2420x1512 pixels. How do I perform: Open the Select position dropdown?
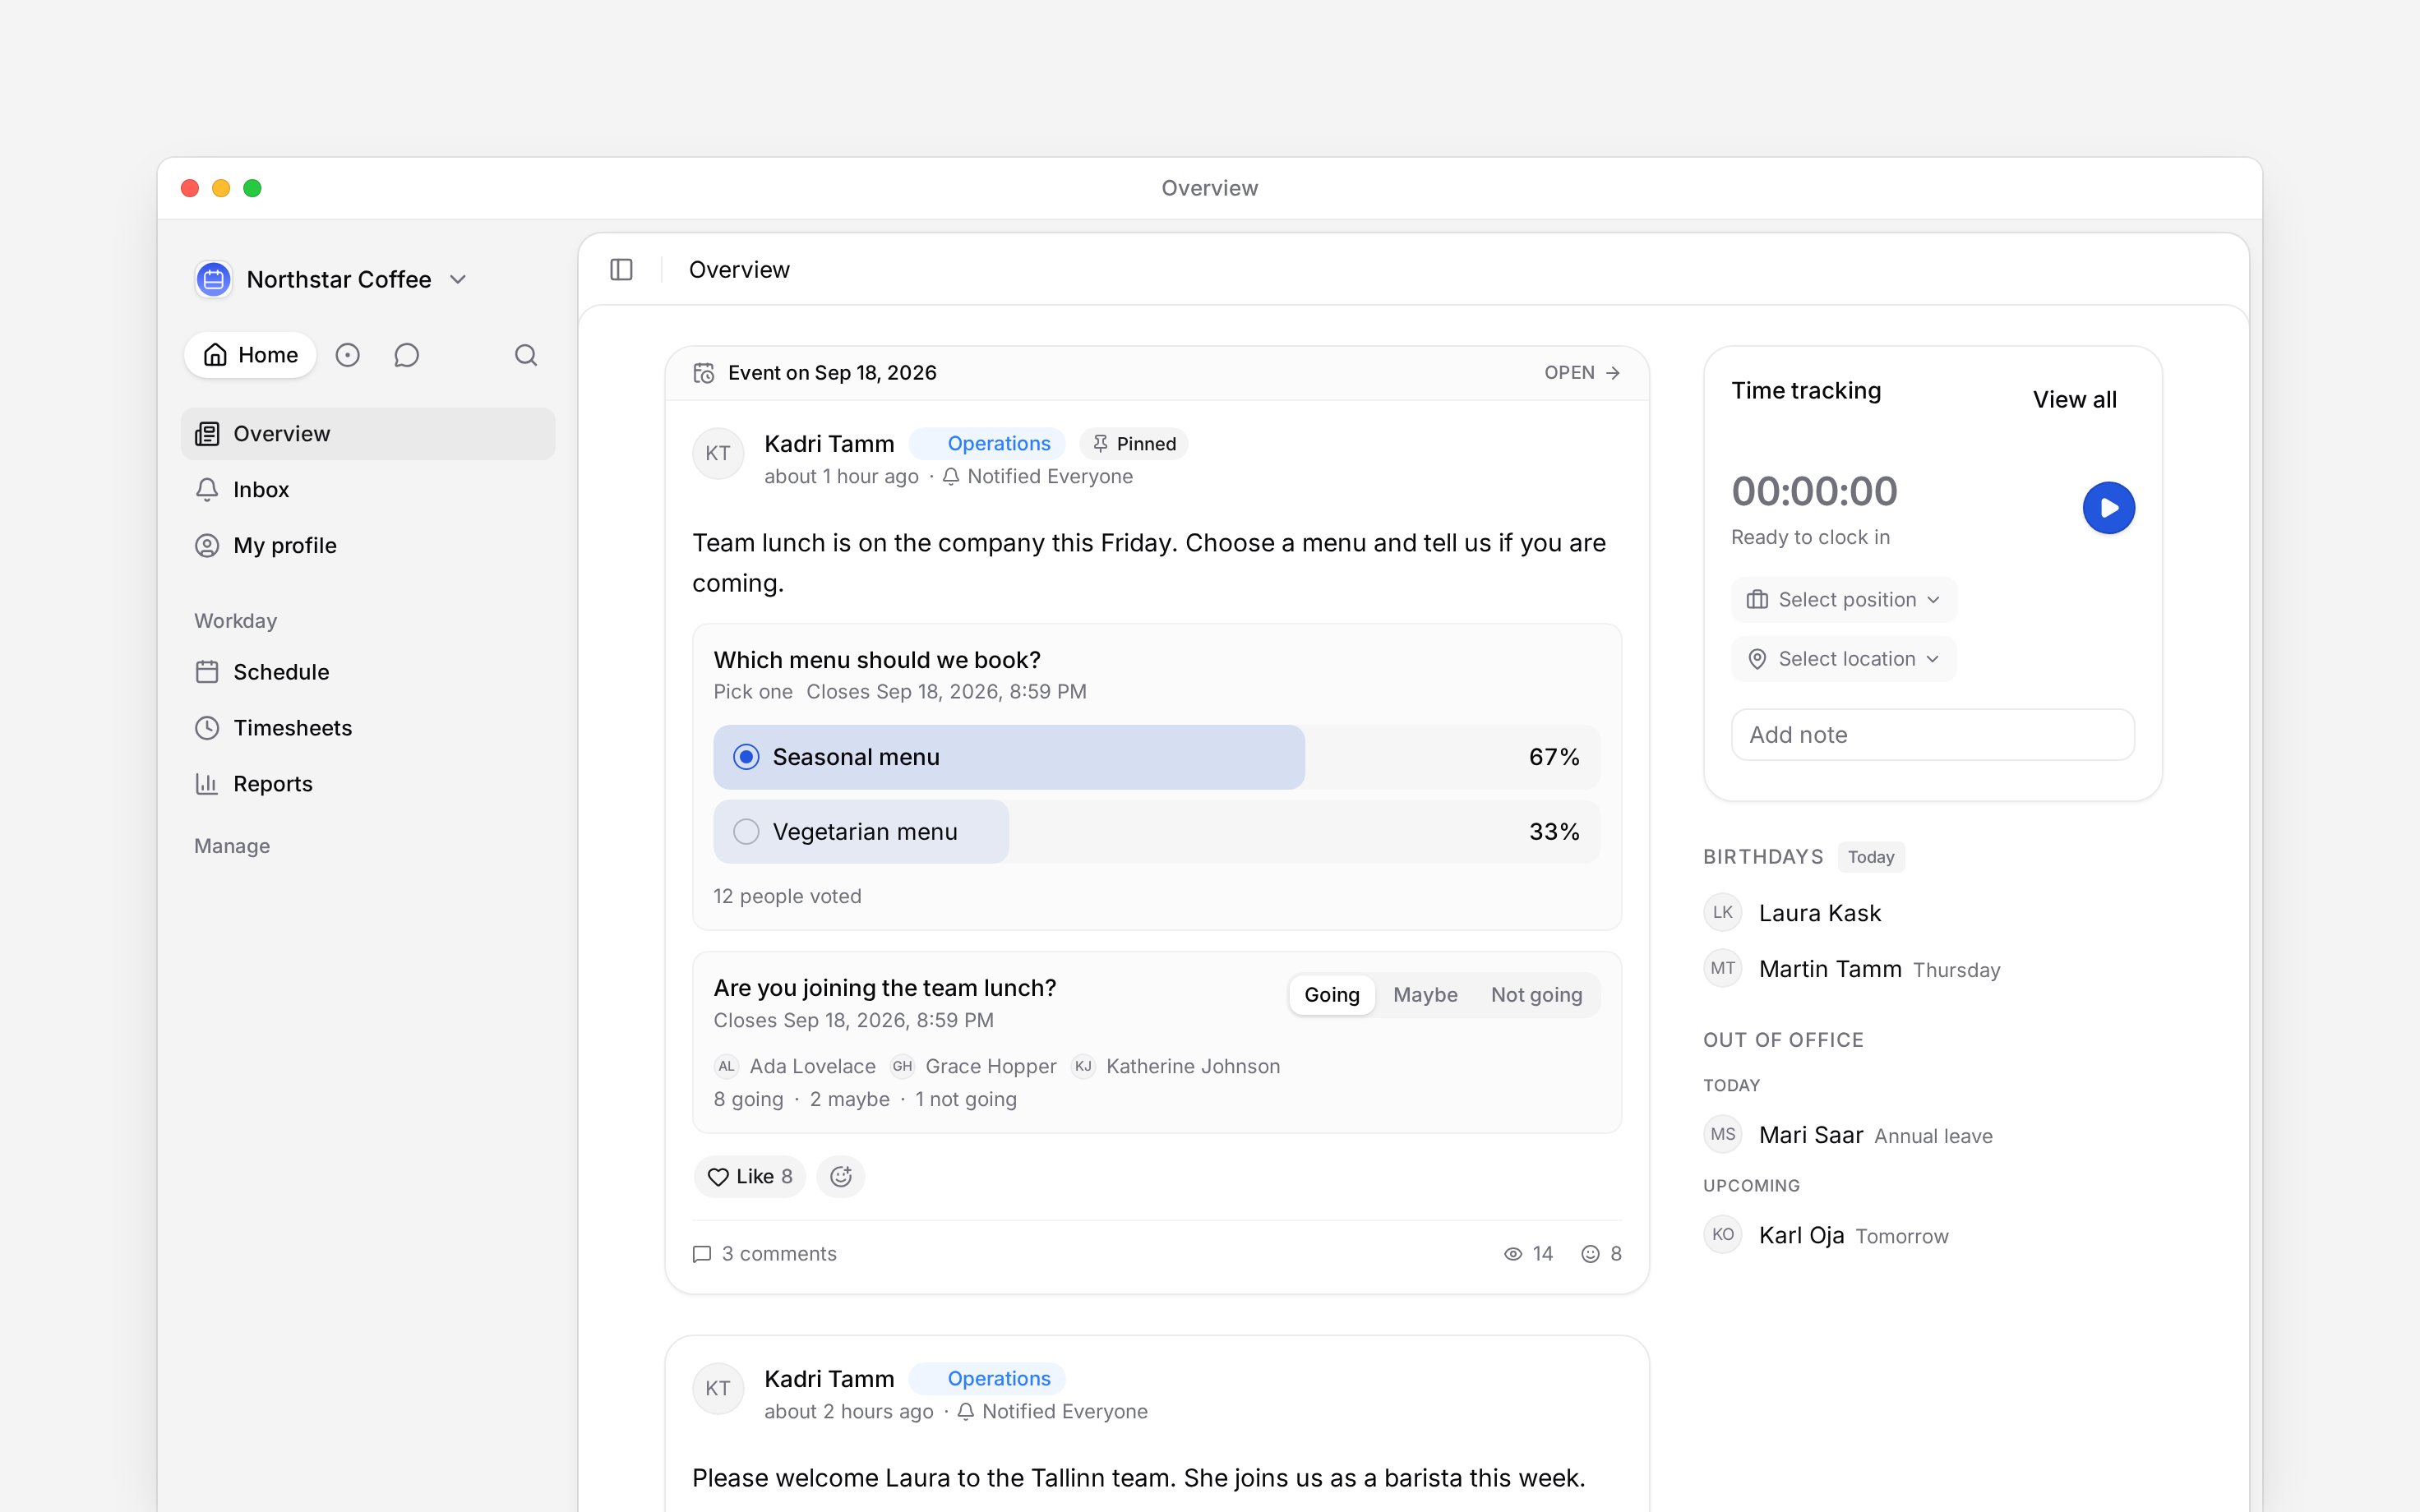1843,600
